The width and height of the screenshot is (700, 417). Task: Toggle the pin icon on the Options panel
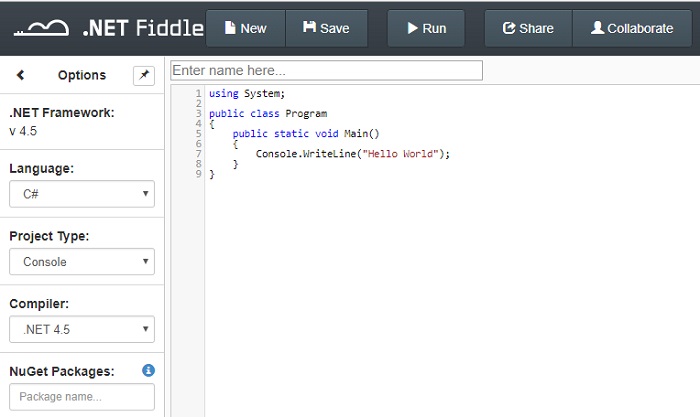[143, 75]
